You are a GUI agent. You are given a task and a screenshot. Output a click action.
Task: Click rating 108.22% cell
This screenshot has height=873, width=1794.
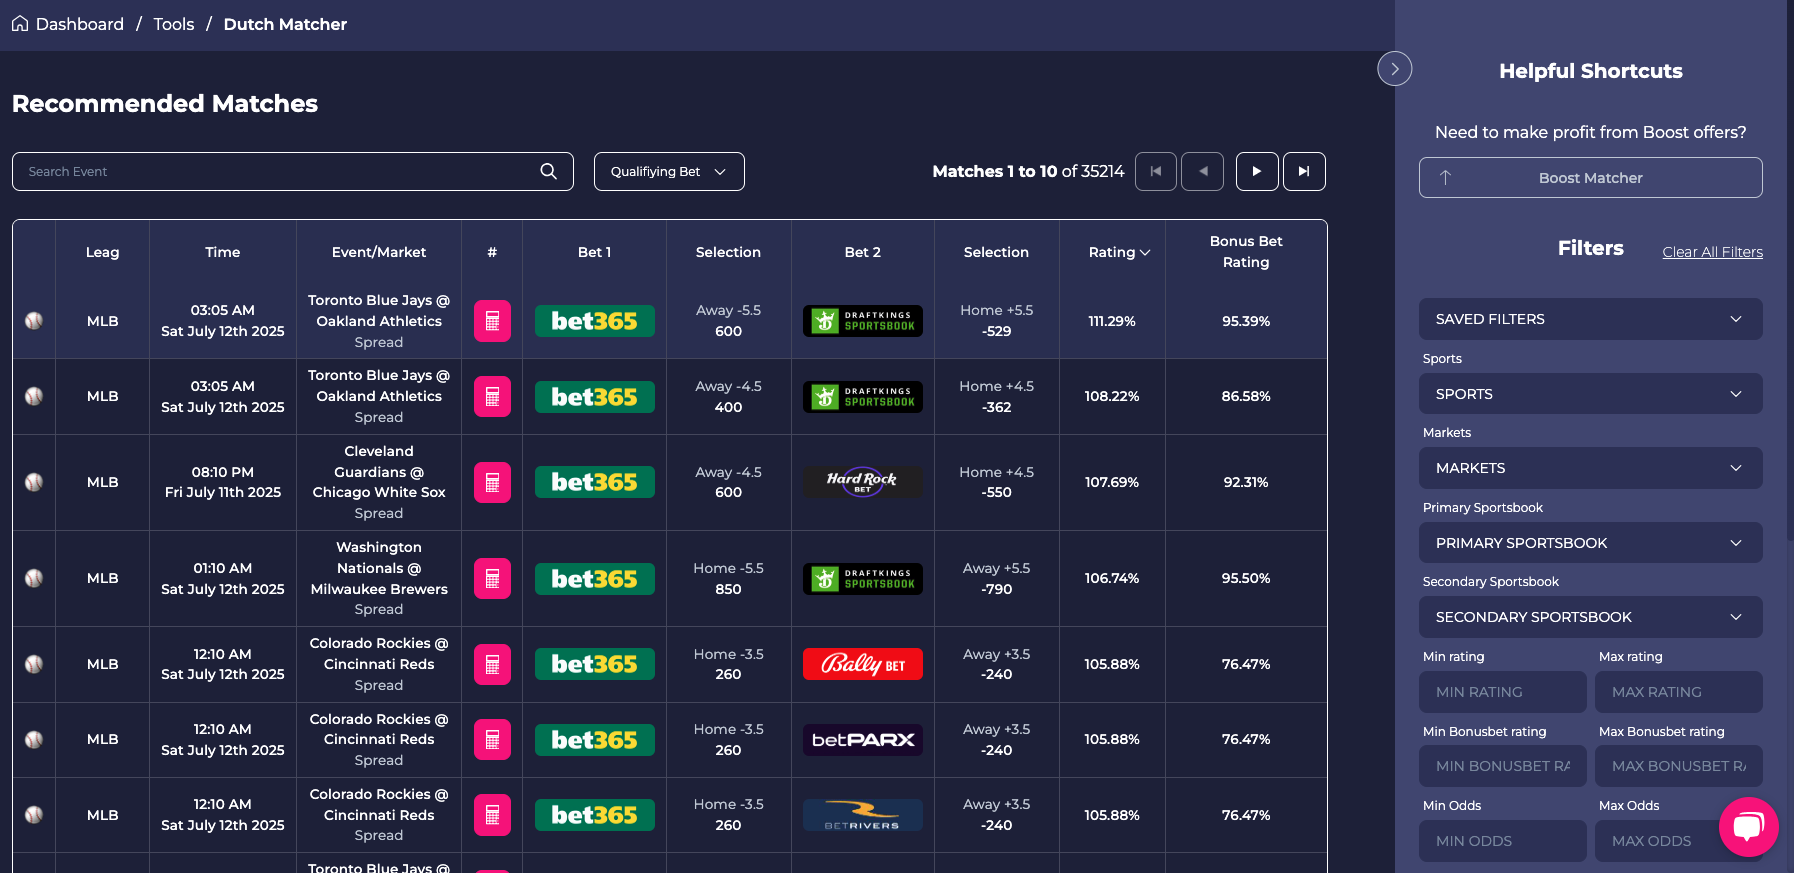1112,397
